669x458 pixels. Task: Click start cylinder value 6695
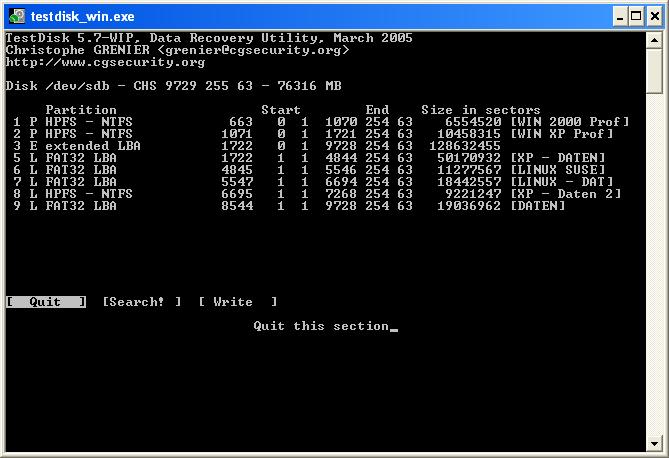click(x=237, y=194)
